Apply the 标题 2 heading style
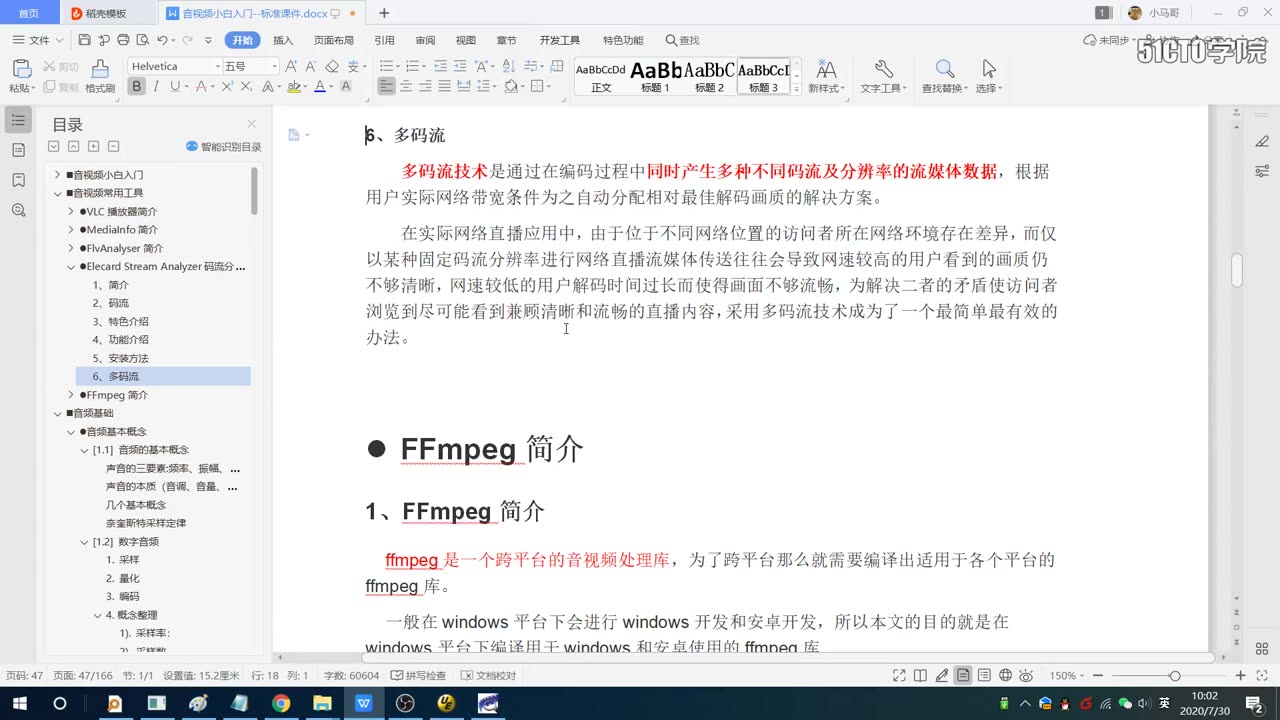Screen dimensions: 1280x720 (709, 77)
